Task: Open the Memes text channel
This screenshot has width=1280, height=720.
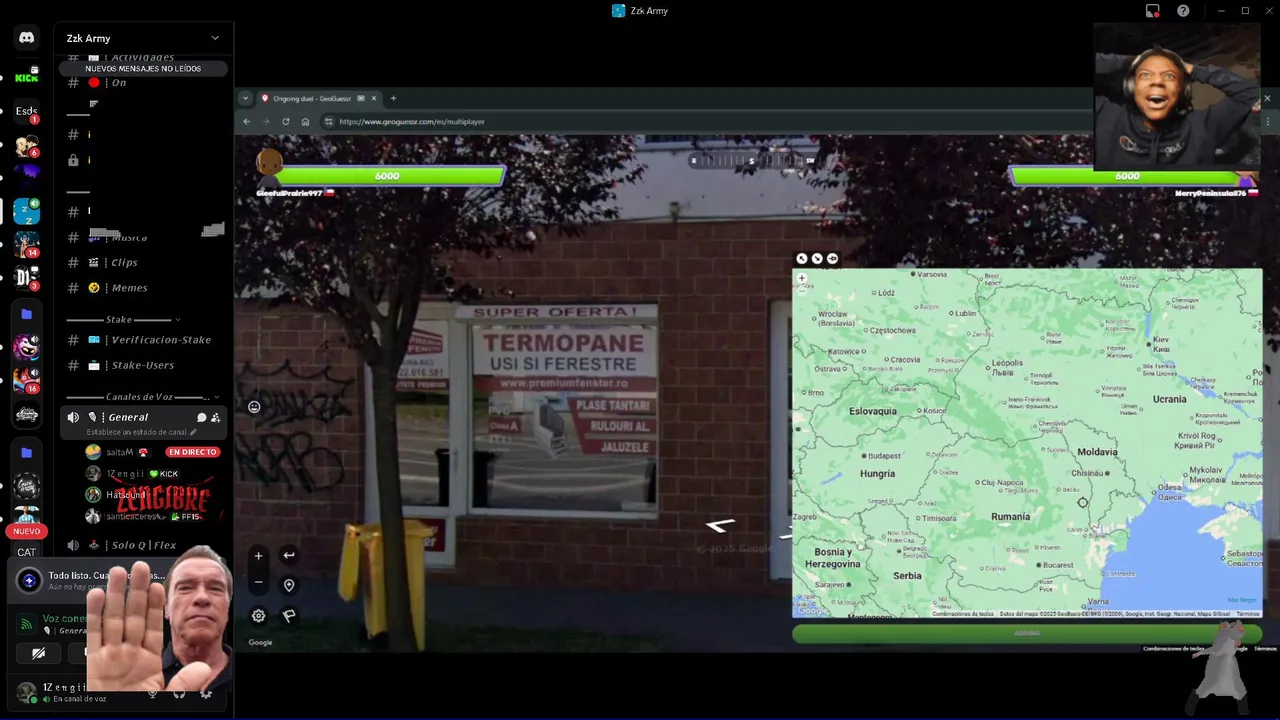Action: tap(129, 288)
